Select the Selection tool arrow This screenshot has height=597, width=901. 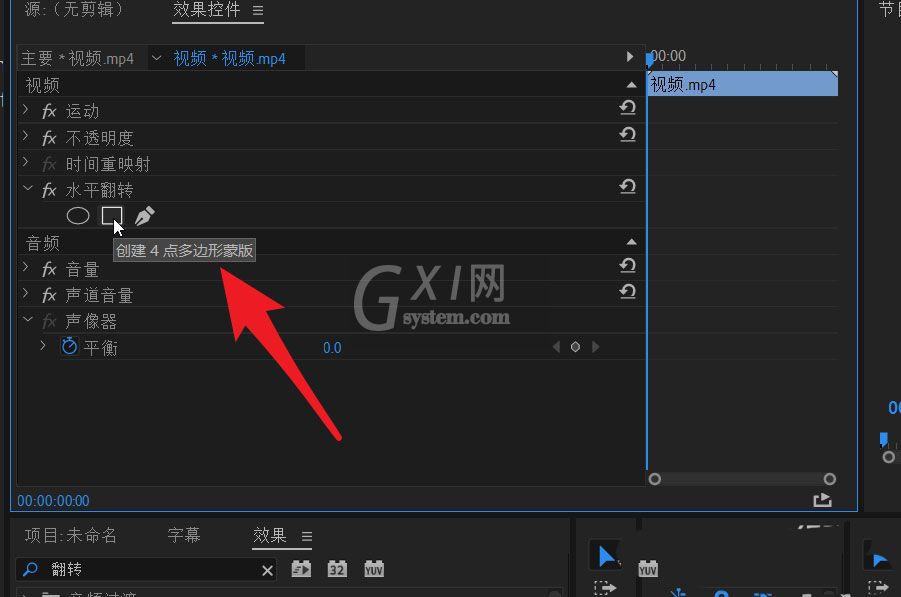[606, 556]
